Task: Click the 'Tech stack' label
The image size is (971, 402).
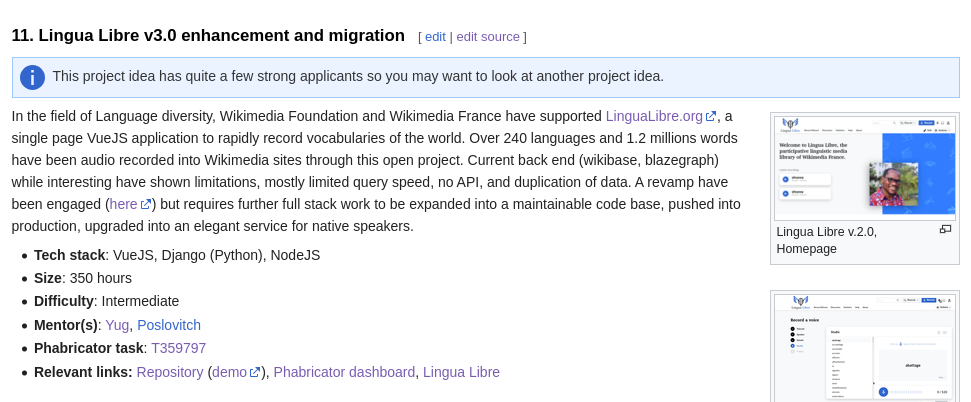Action: (x=69, y=255)
